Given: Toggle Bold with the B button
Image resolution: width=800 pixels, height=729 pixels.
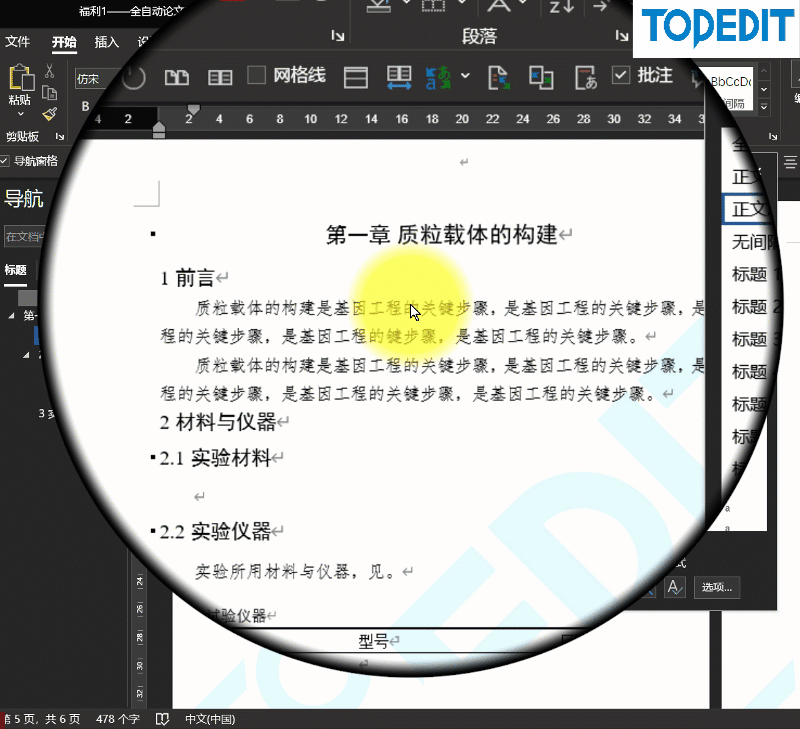Looking at the screenshot, I should 85,106.
